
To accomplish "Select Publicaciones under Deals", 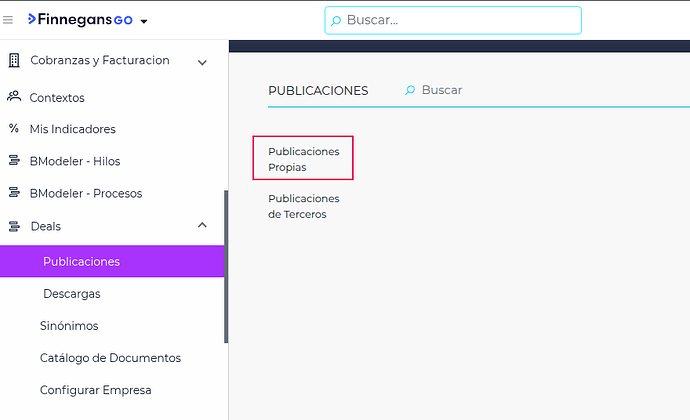I will click(x=112, y=262).
